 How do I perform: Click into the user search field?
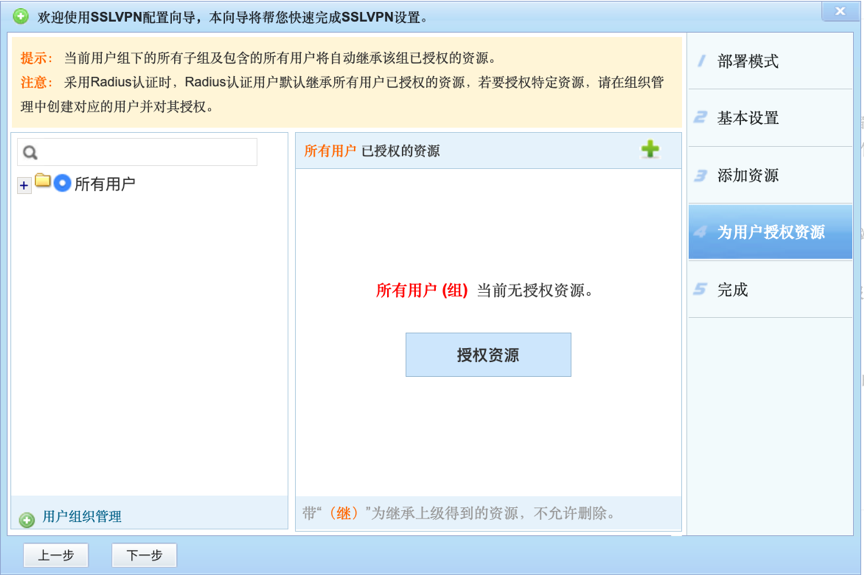pyautogui.click(x=137, y=152)
